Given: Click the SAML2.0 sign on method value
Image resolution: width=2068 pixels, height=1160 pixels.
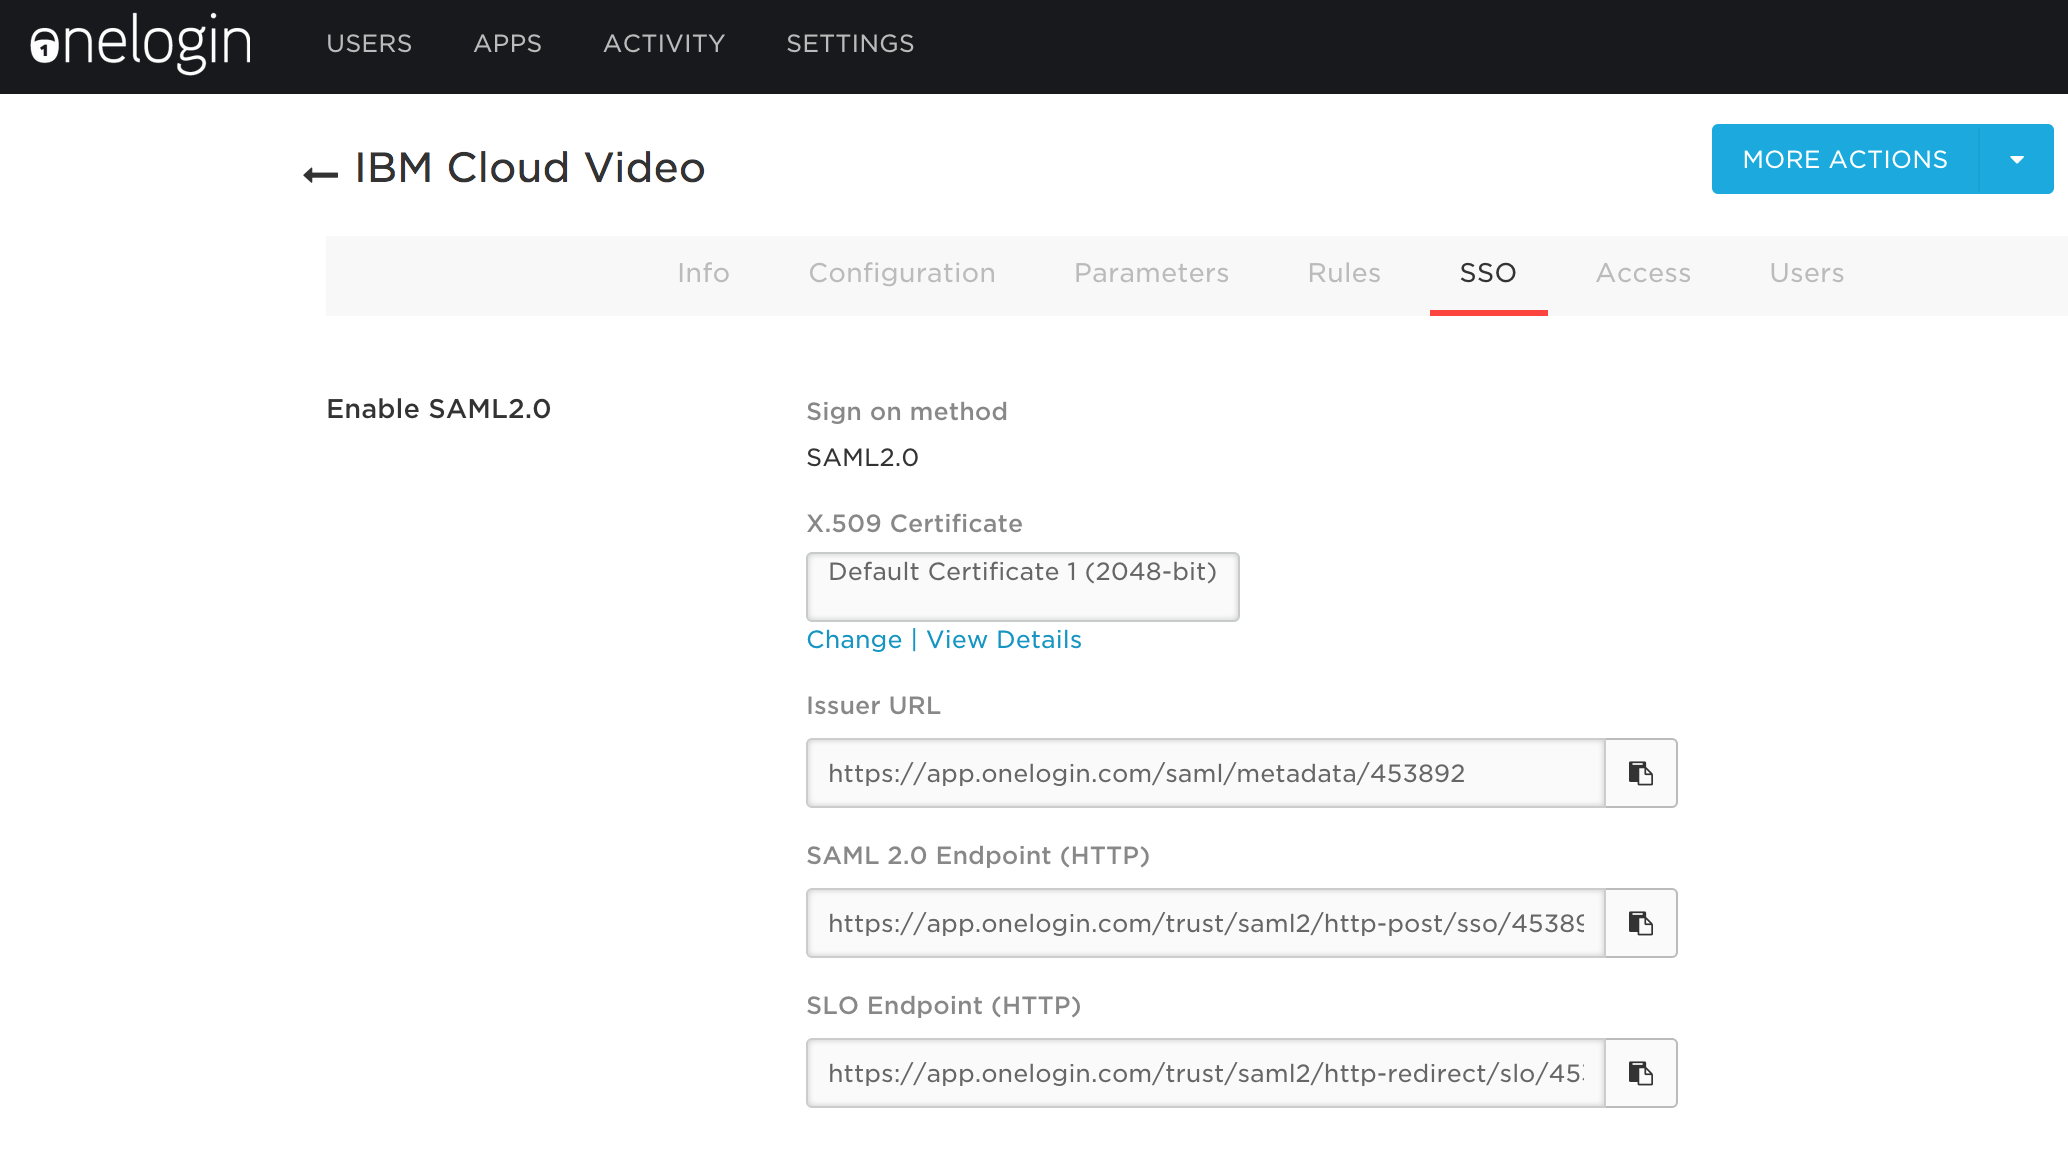Looking at the screenshot, I should (x=862, y=458).
